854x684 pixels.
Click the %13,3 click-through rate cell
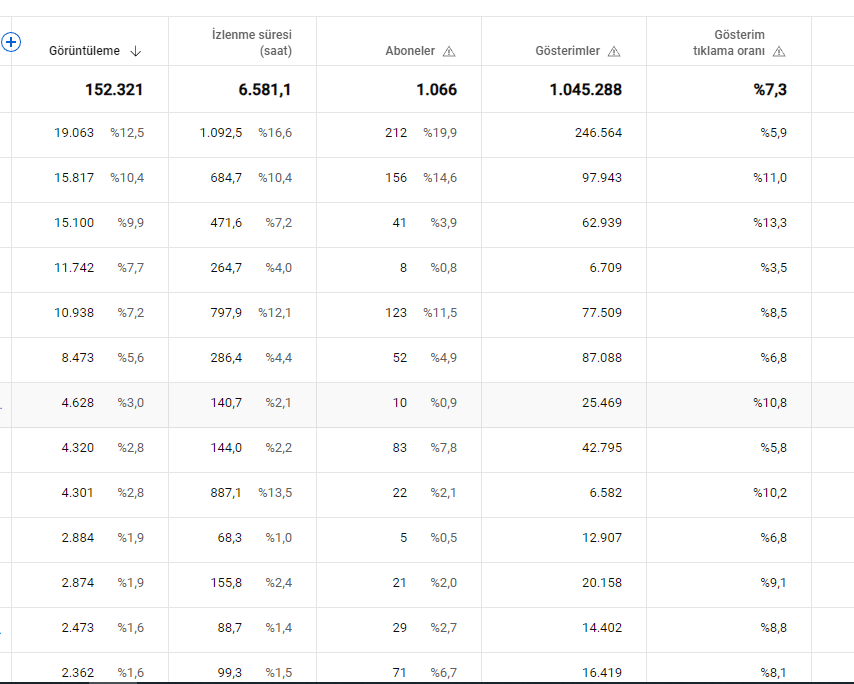(770, 223)
